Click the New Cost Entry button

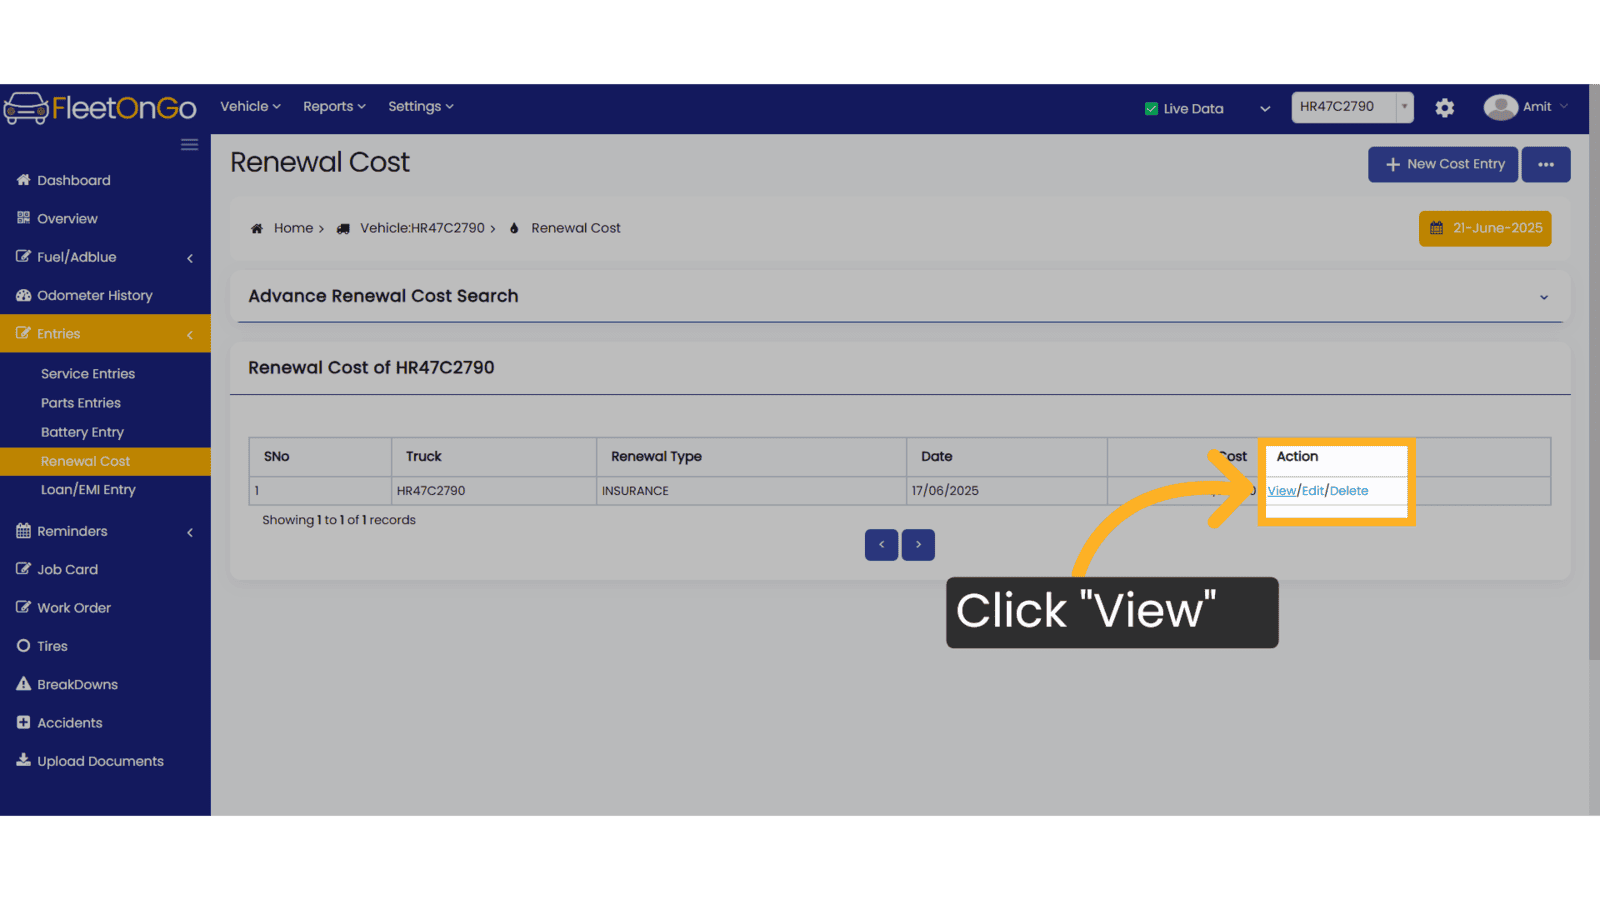1443,164
